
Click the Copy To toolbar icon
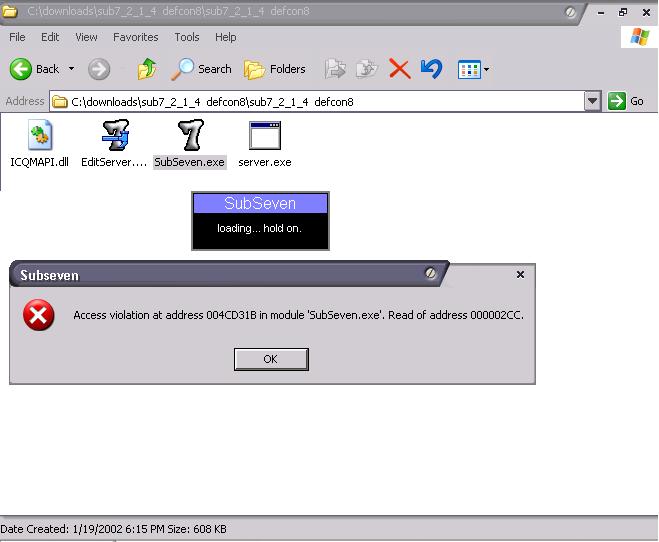(x=367, y=69)
